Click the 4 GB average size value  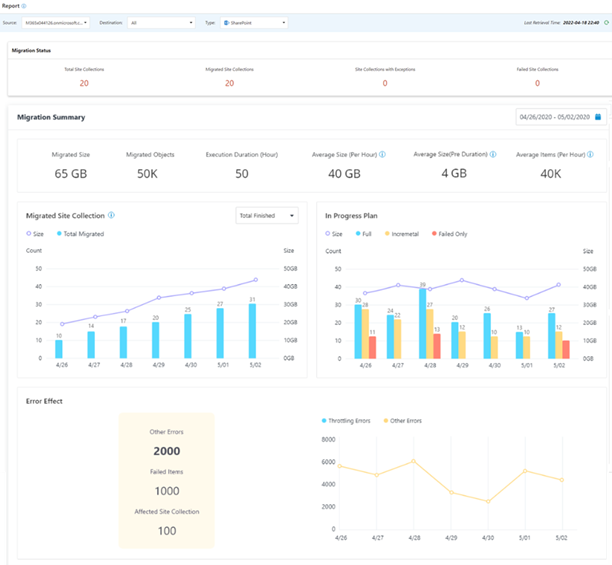(454, 173)
